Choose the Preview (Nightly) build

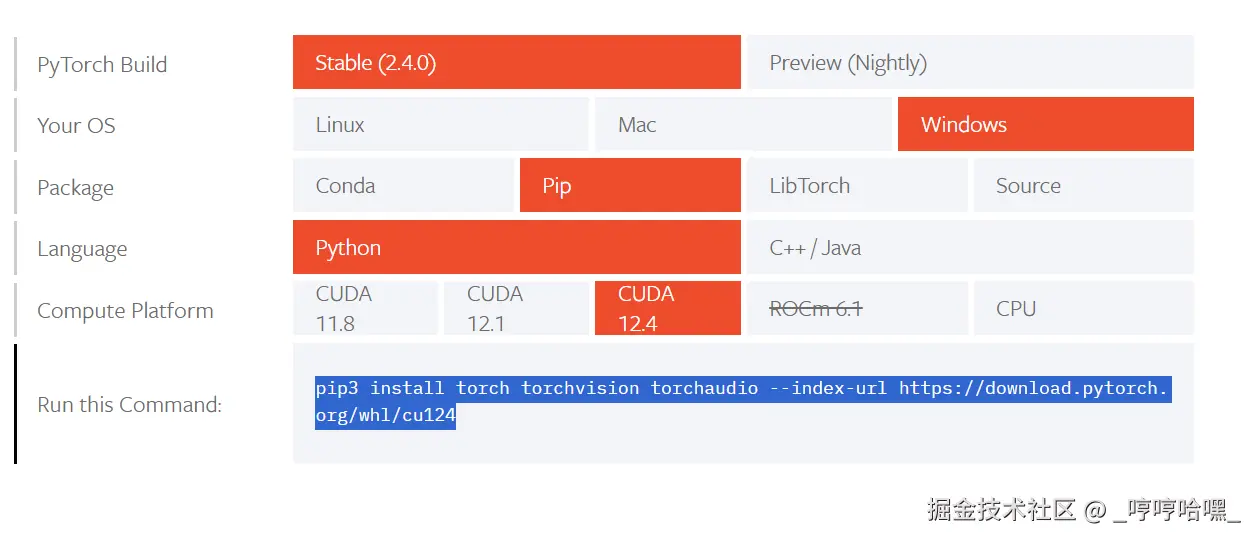tap(970, 63)
